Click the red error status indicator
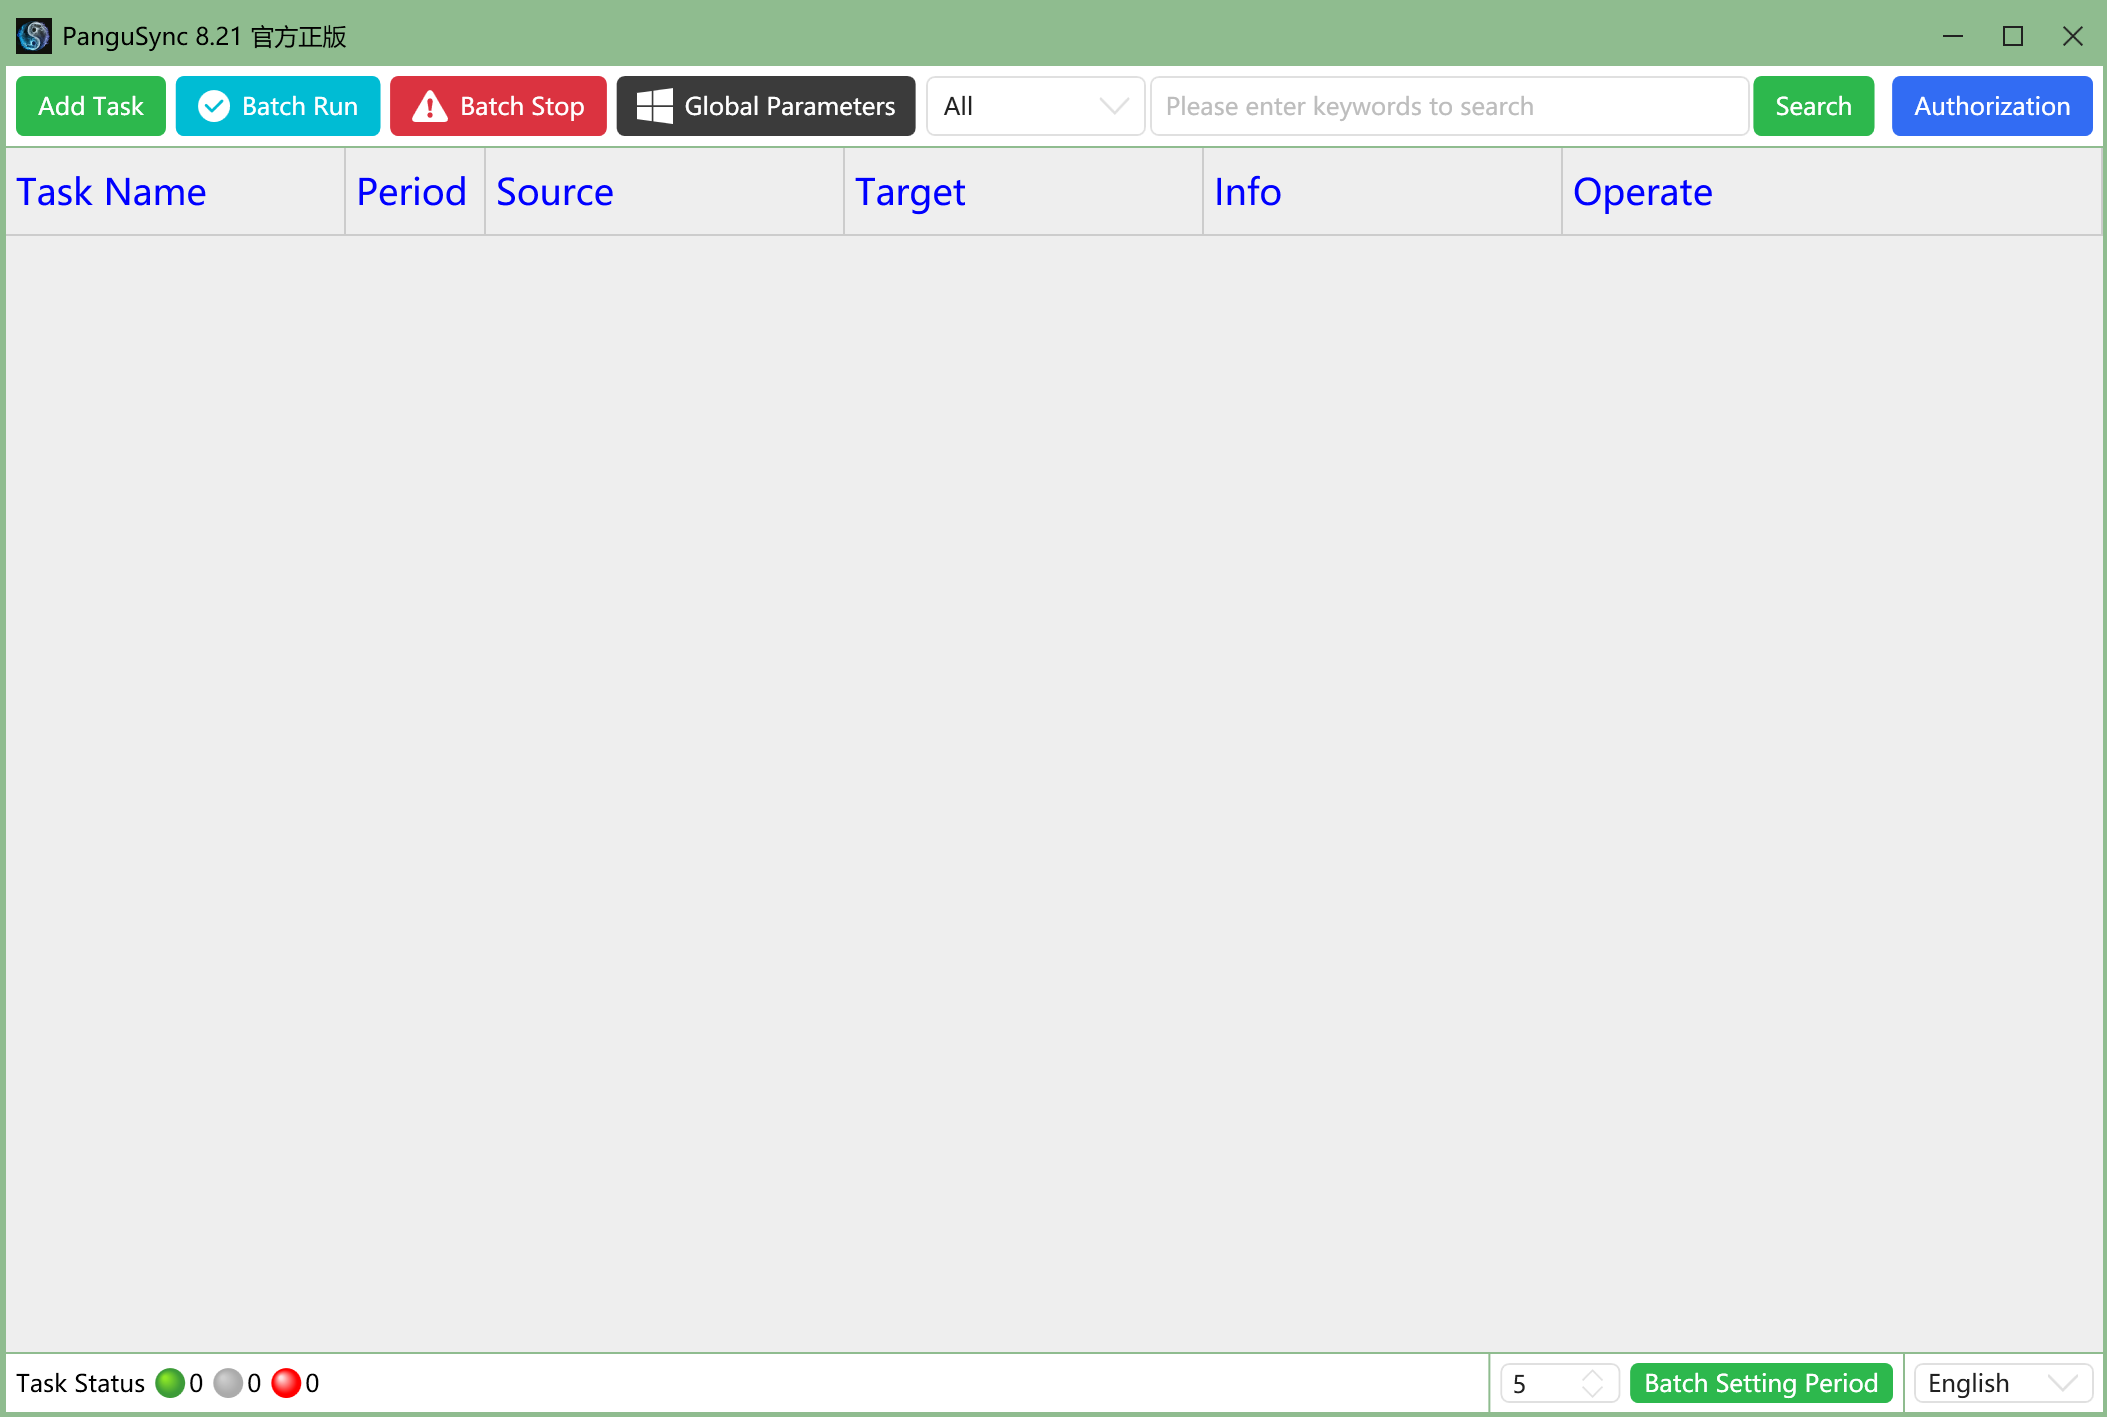The height and width of the screenshot is (1417, 2107). [x=286, y=1383]
